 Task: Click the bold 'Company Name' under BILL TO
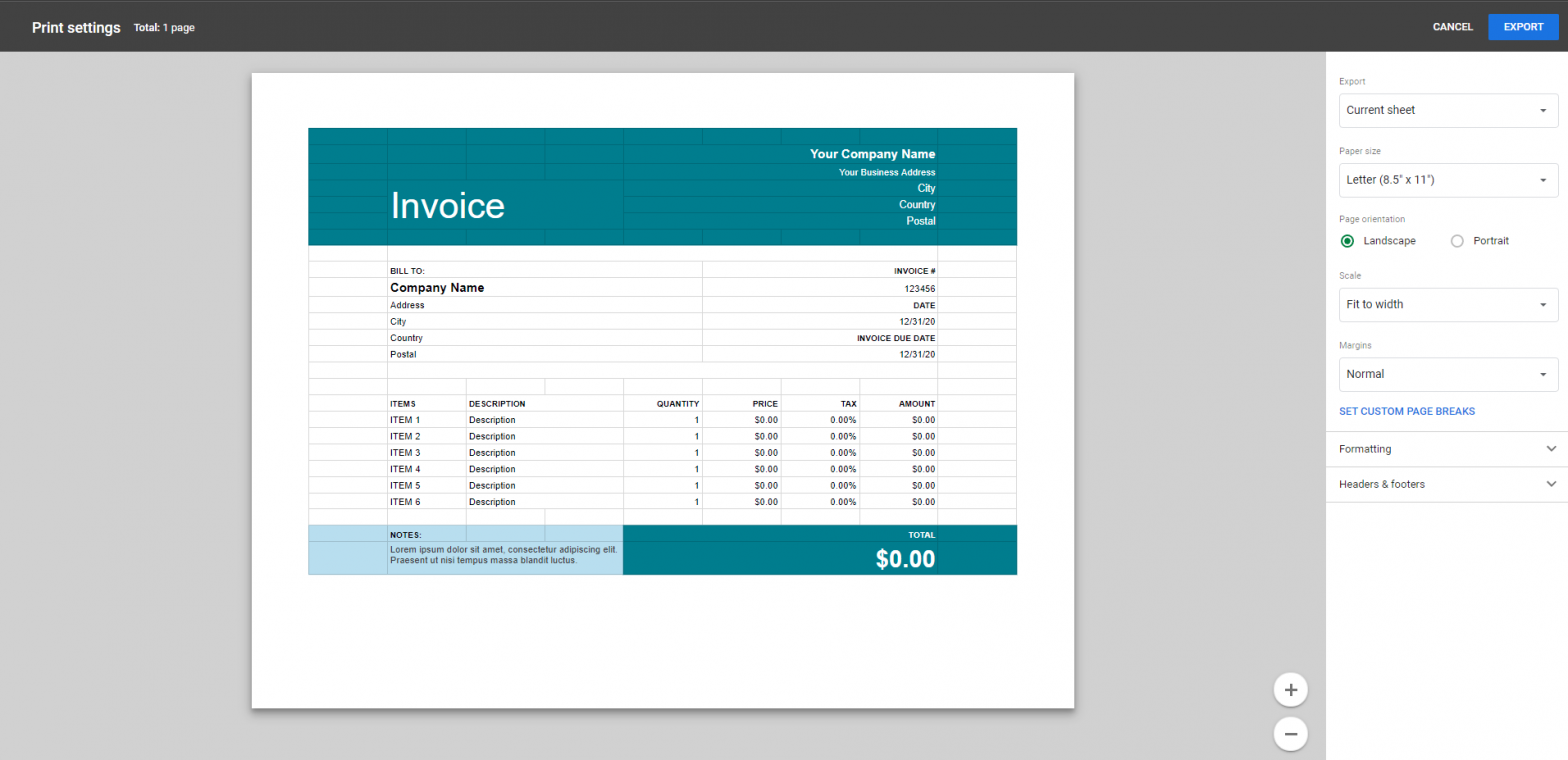click(437, 288)
